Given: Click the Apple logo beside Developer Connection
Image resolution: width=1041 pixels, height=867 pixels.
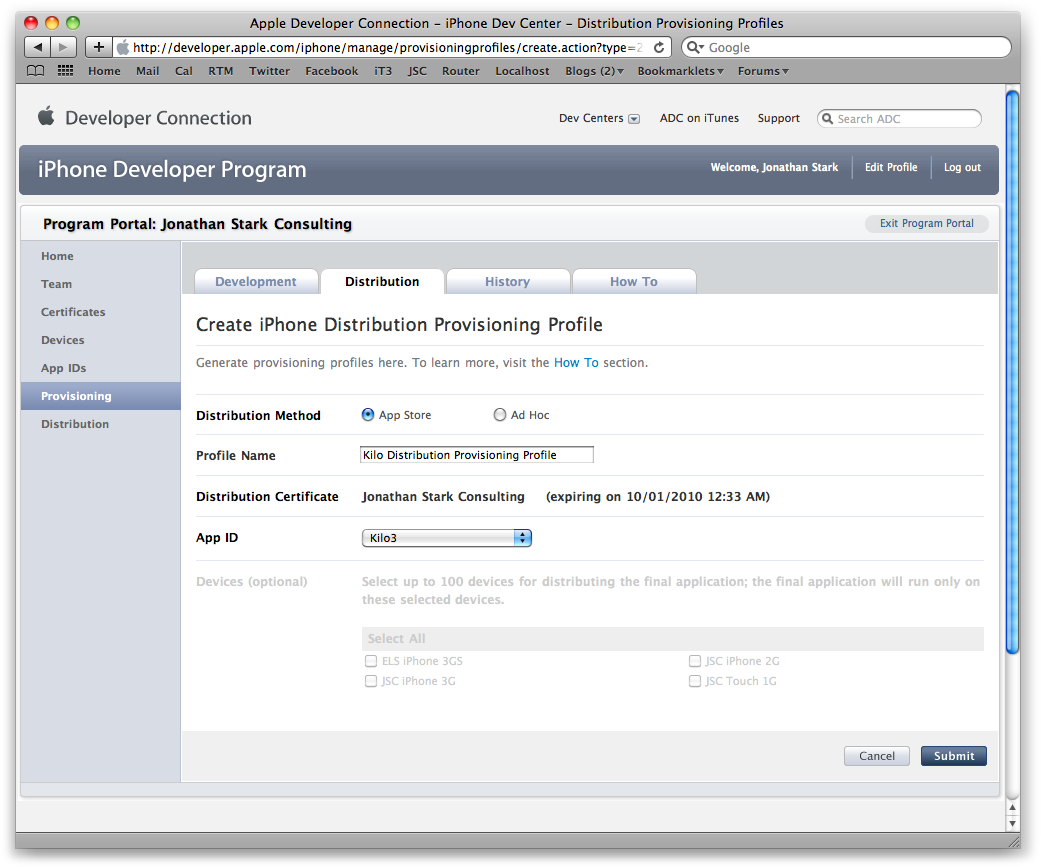Looking at the screenshot, I should (46, 117).
